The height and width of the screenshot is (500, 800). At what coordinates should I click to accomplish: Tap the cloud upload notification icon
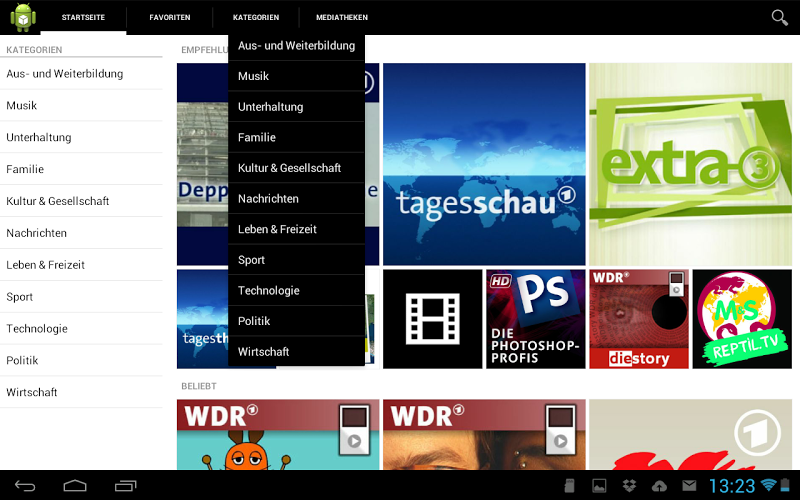[x=659, y=486]
